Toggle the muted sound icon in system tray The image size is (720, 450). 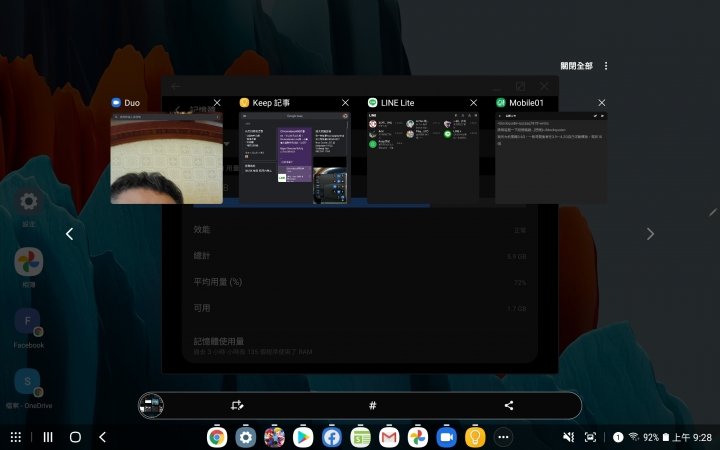tap(568, 437)
